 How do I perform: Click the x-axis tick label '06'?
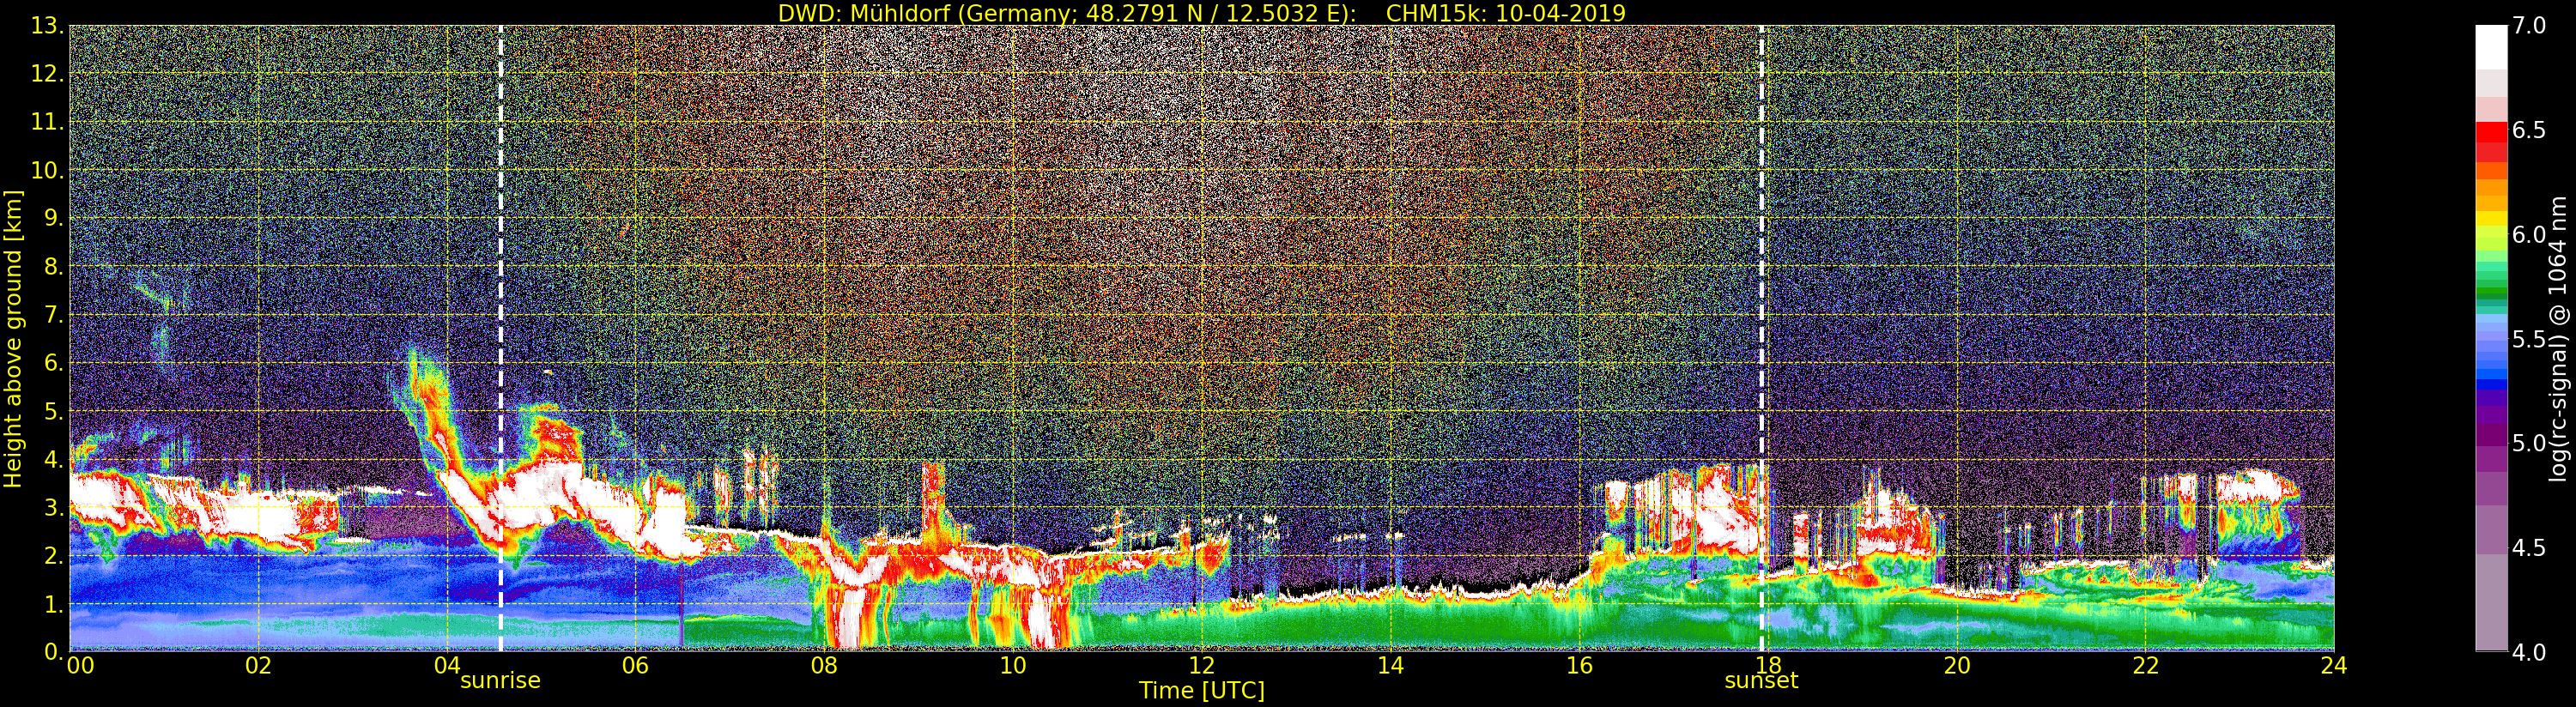coord(635,666)
